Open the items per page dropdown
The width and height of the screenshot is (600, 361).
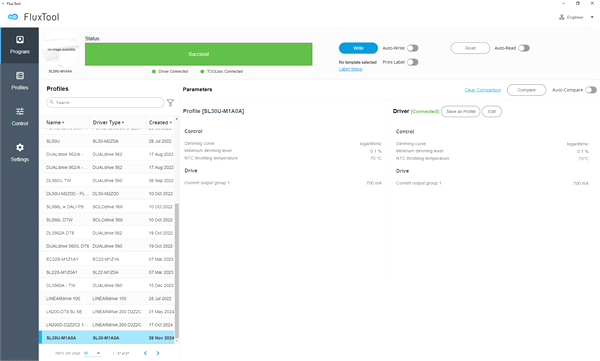click(x=92, y=353)
